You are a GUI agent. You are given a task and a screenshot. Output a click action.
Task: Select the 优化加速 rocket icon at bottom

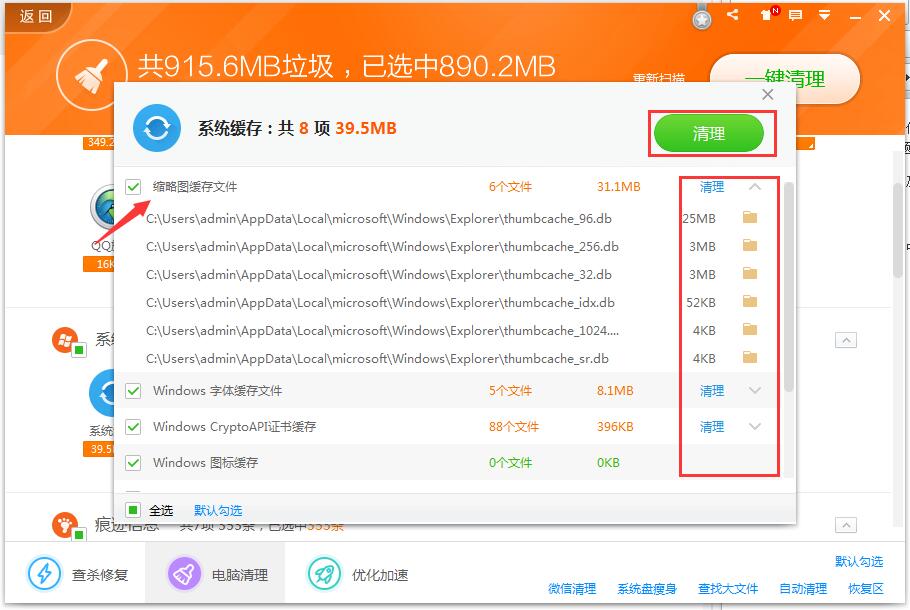pyautogui.click(x=322, y=572)
